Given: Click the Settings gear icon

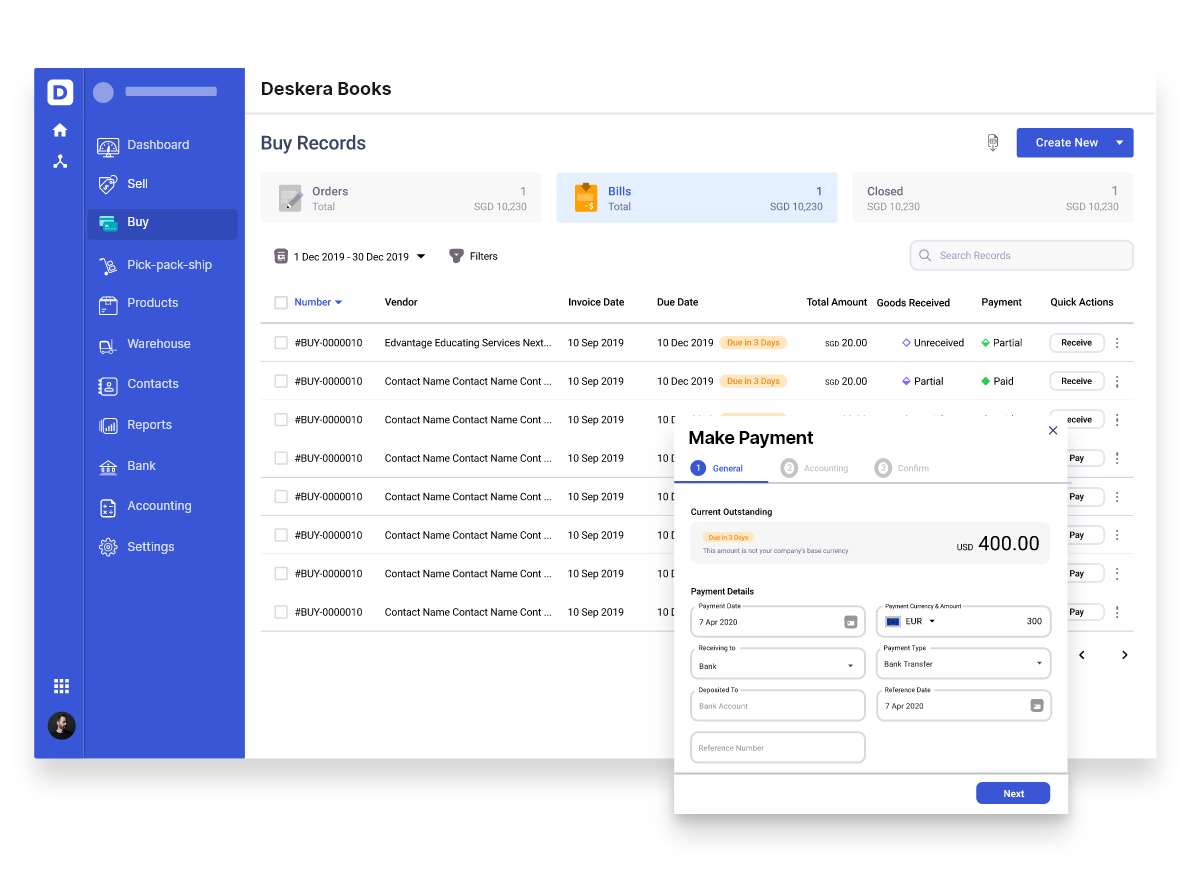Looking at the screenshot, I should (x=108, y=547).
